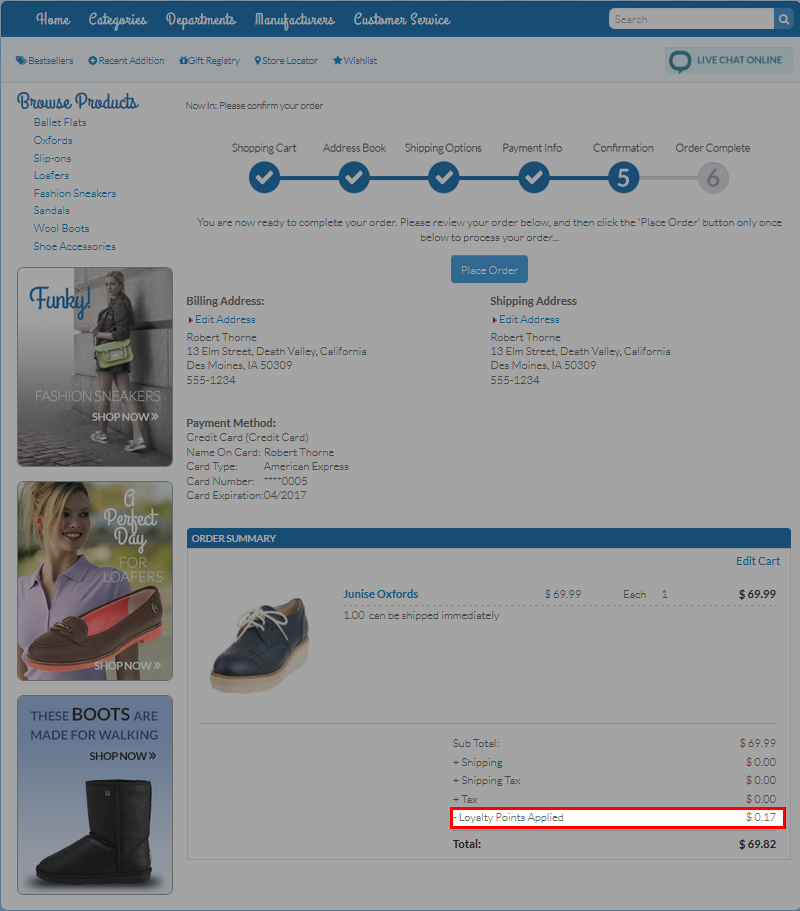Edit the billing address
This screenshot has height=911, width=800.
pyautogui.click(x=225, y=320)
